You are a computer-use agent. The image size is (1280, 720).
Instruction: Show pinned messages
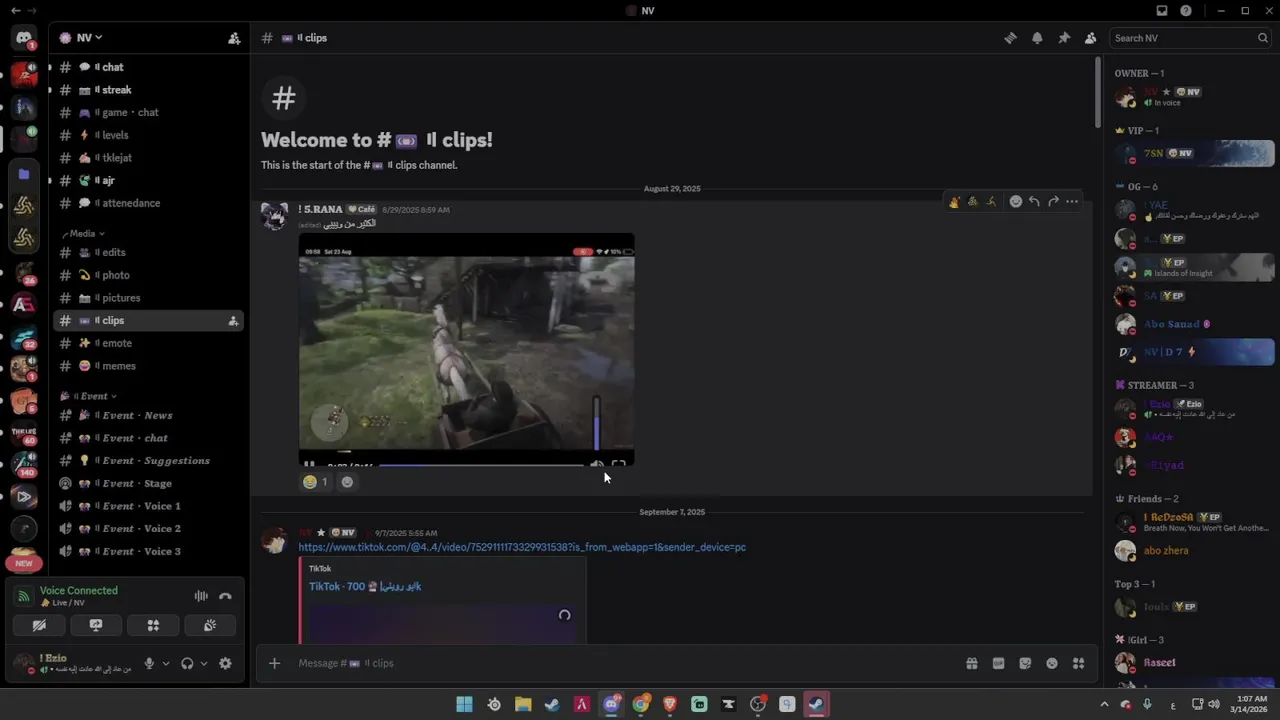1064,38
